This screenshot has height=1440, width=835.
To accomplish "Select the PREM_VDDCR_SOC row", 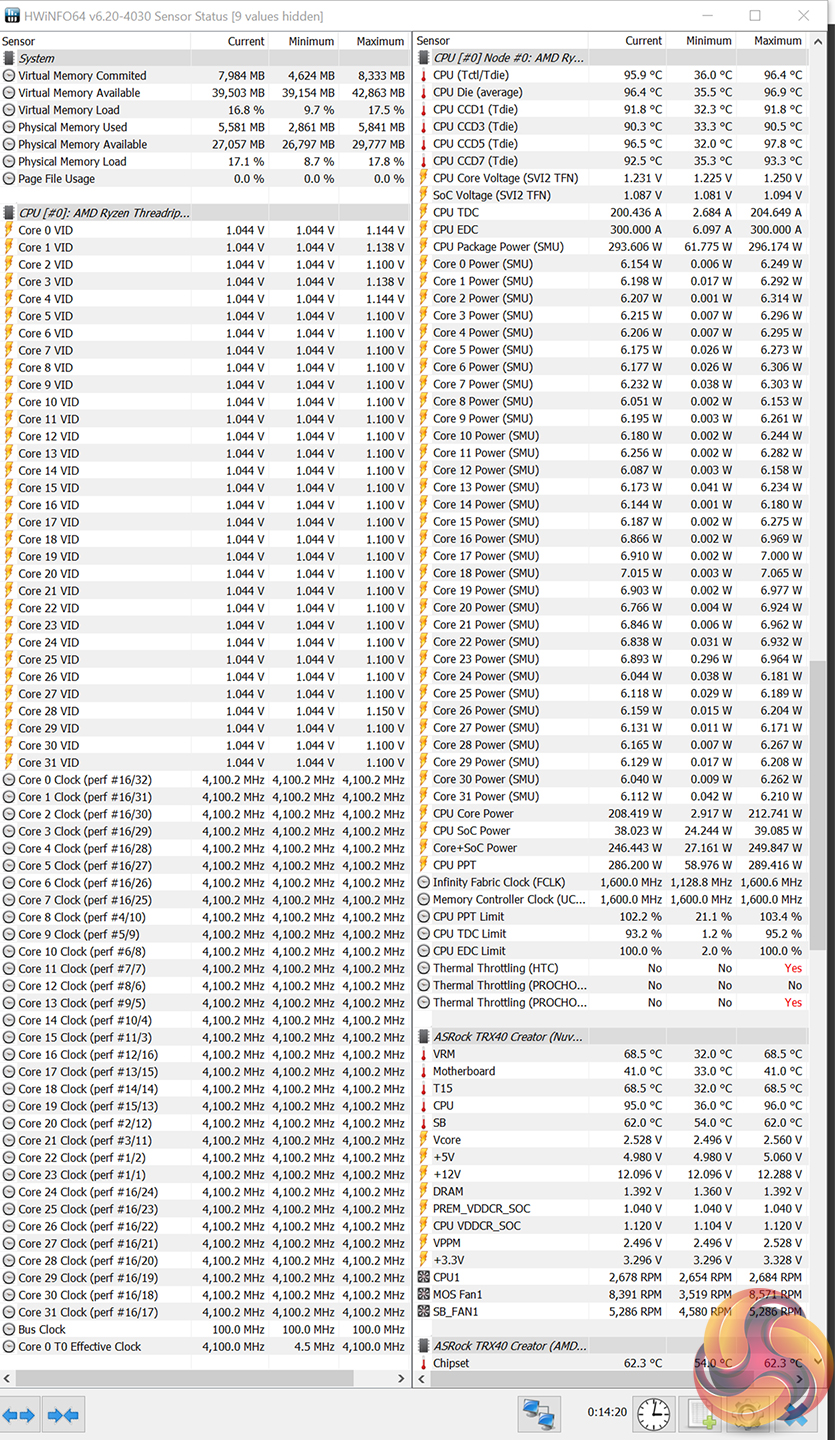I will pos(611,1209).
